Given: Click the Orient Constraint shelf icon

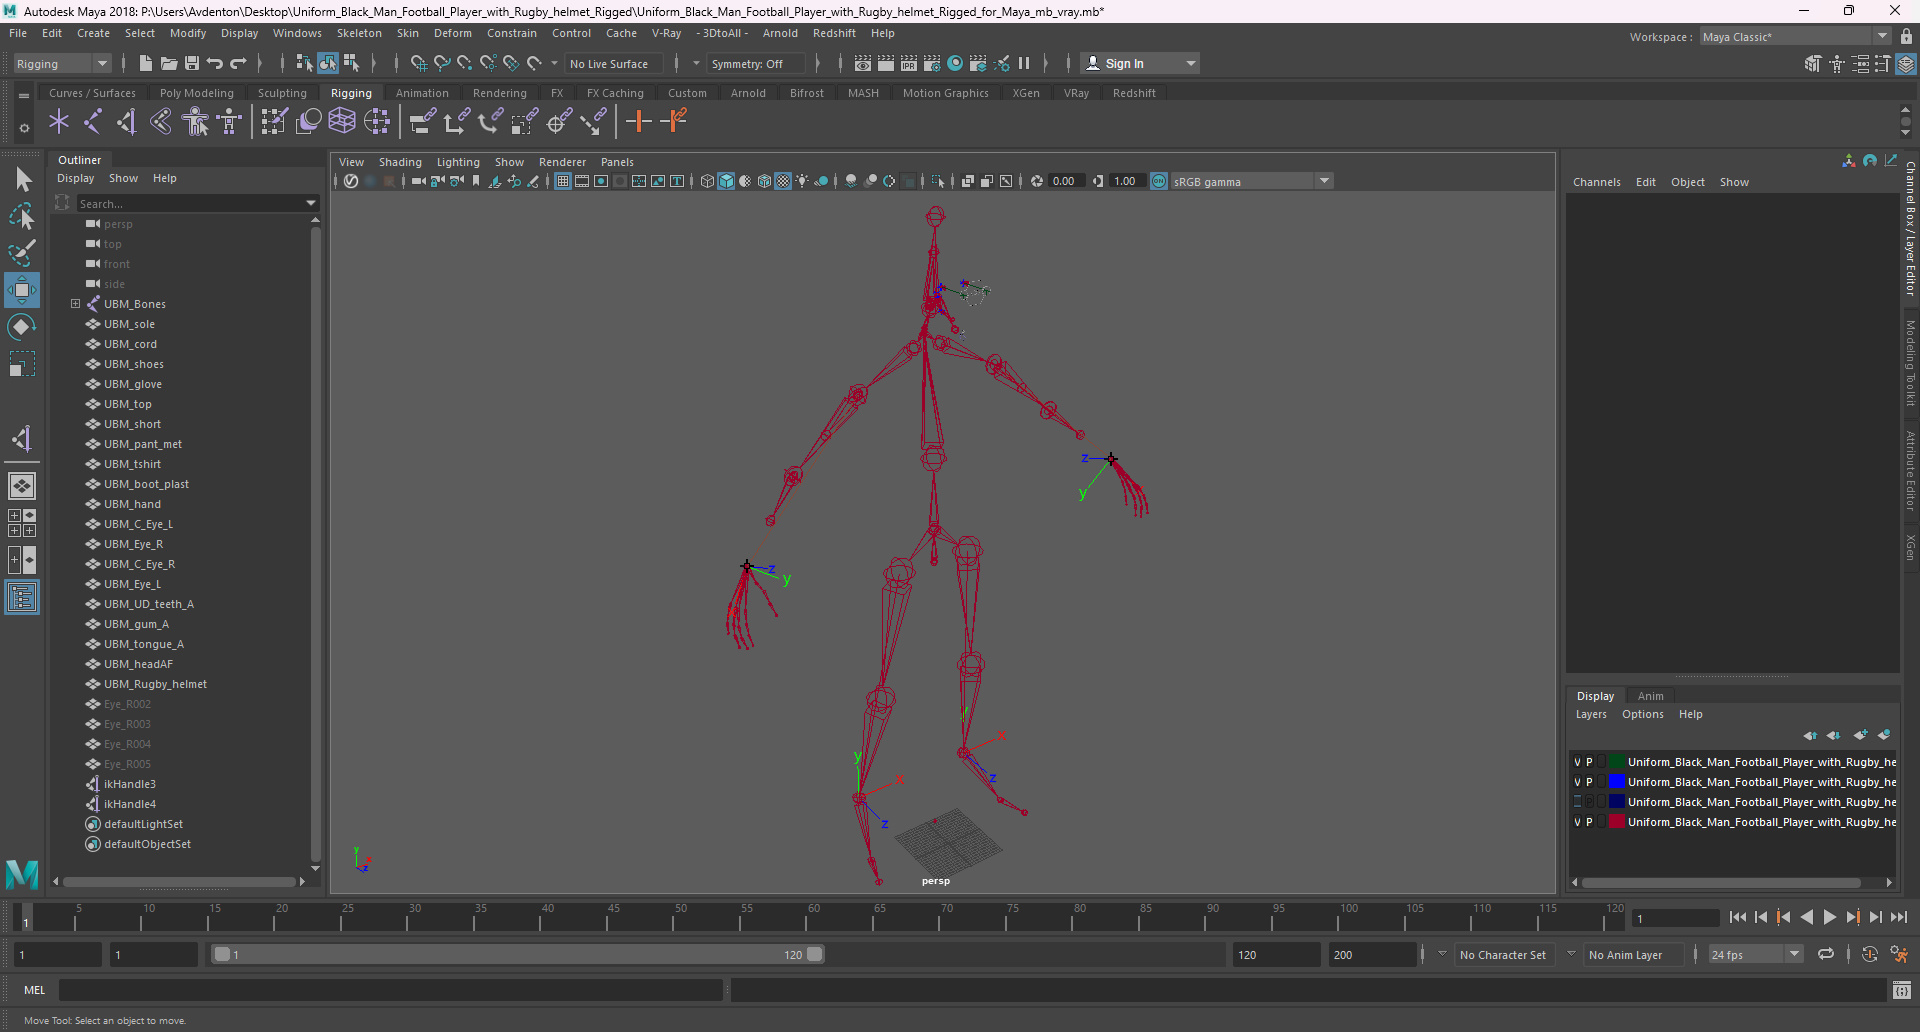Looking at the screenshot, I should point(491,122).
